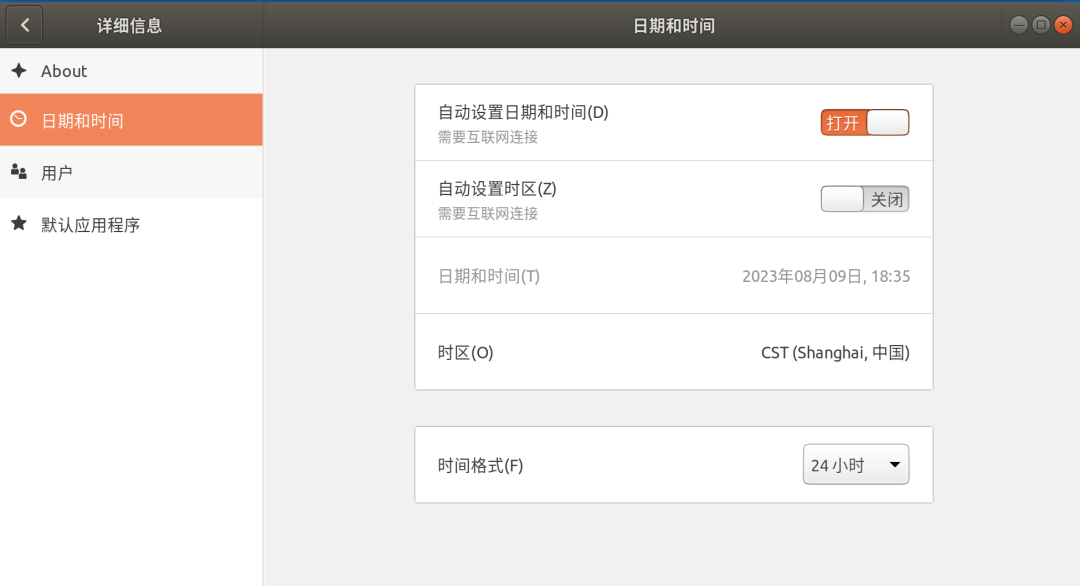Close the window with the red button
The image size is (1080, 586).
point(1062,25)
